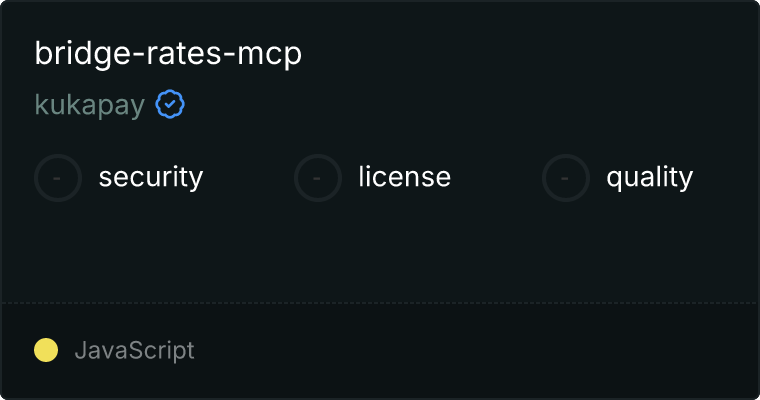Click the dash inside the security circle
This screenshot has height=400, width=760.
tap(57, 178)
